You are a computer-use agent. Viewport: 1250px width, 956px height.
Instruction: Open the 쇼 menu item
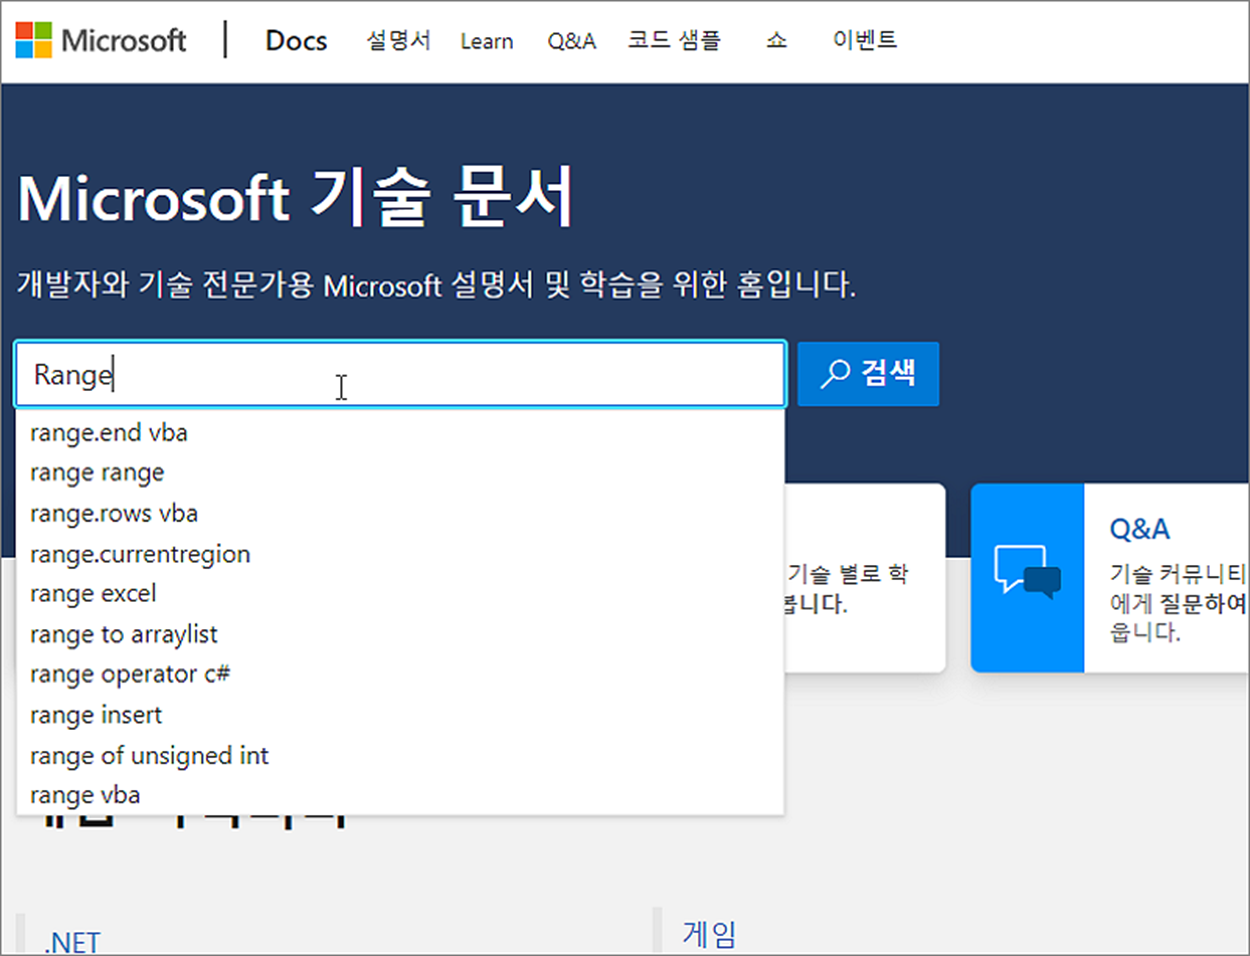777,41
